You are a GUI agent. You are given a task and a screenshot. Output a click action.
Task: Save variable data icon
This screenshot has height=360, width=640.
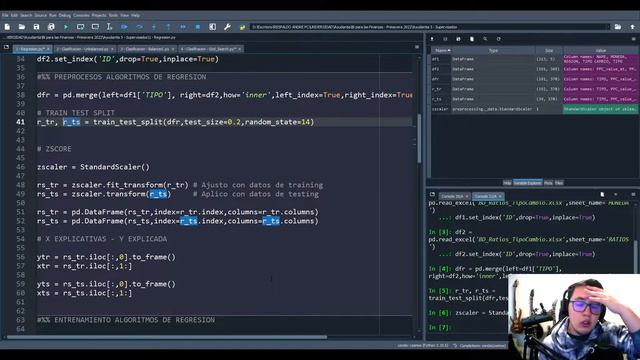coord(445,39)
